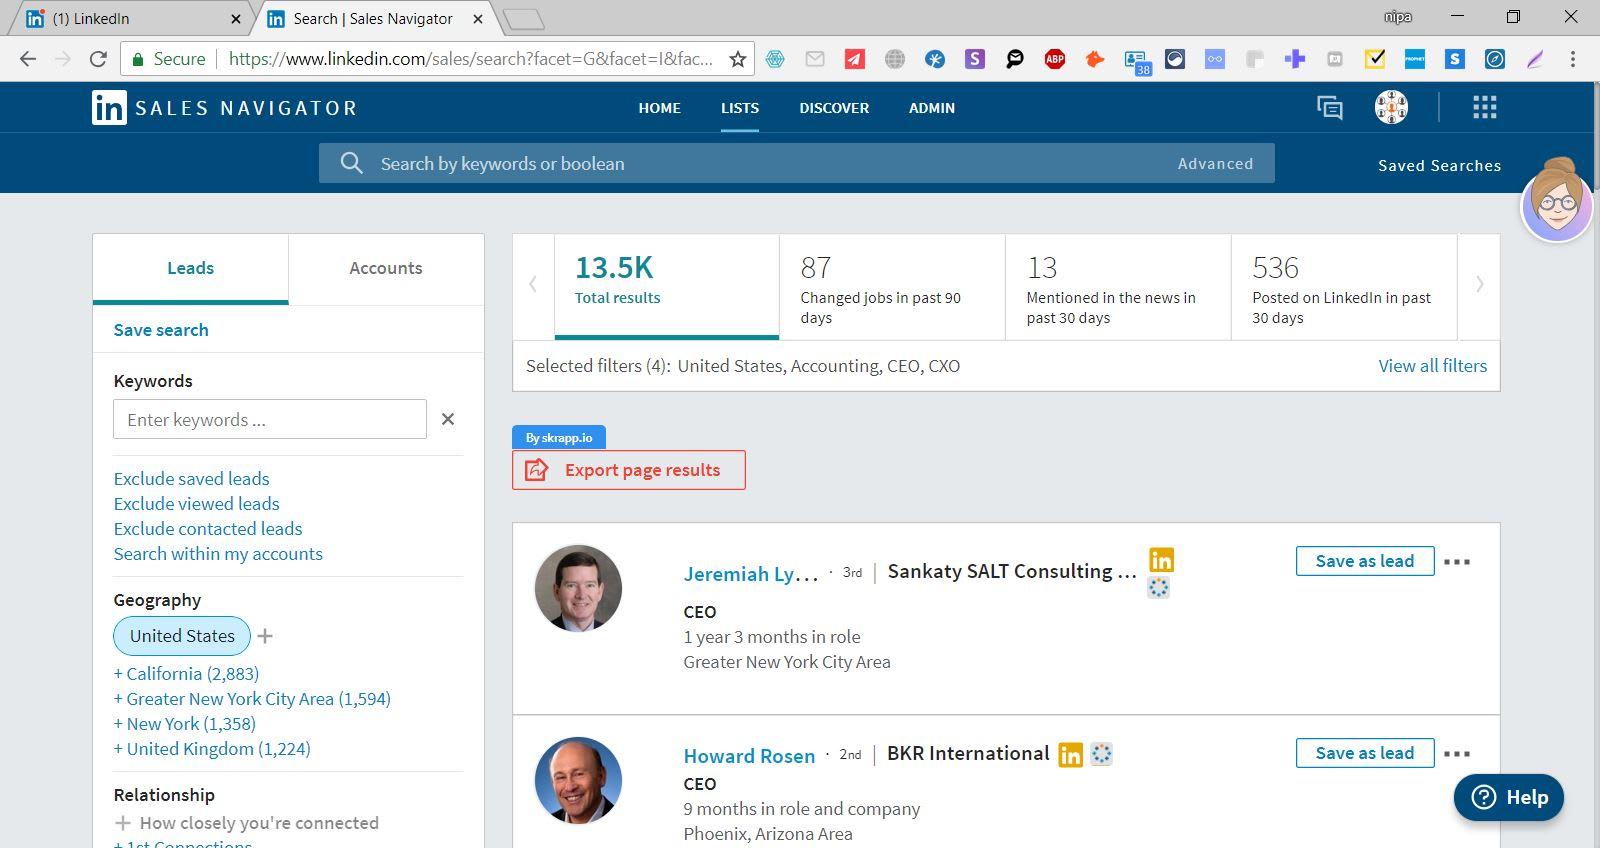Click the compass extension icon

1495,59
